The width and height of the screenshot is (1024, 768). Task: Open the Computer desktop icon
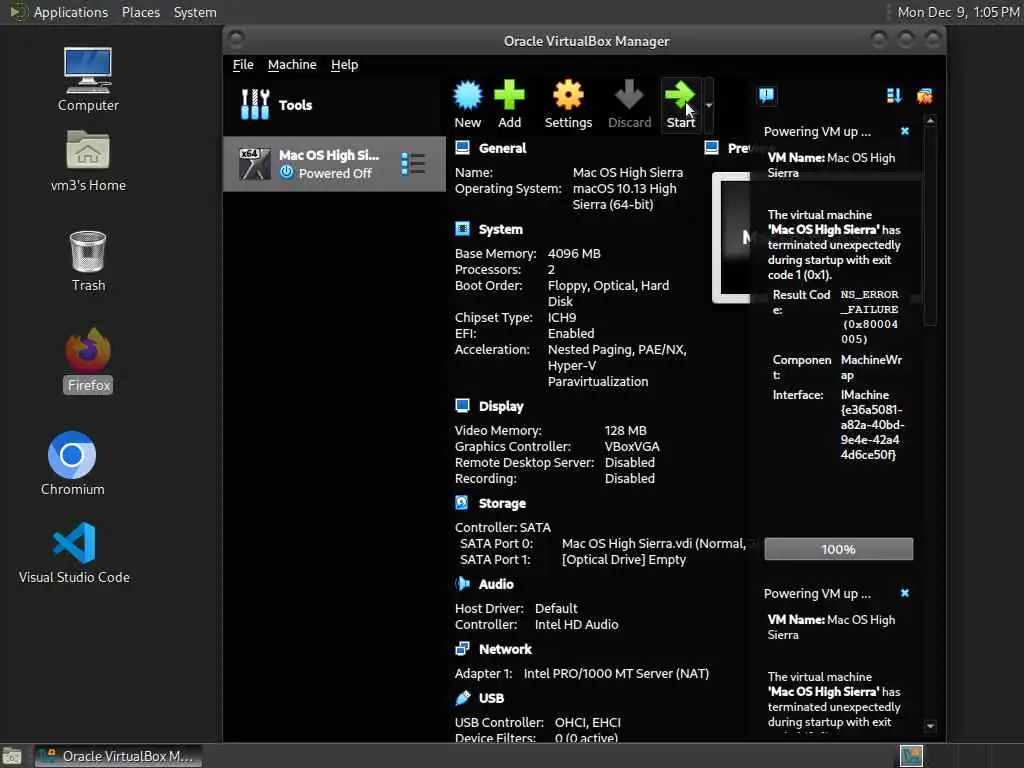88,80
